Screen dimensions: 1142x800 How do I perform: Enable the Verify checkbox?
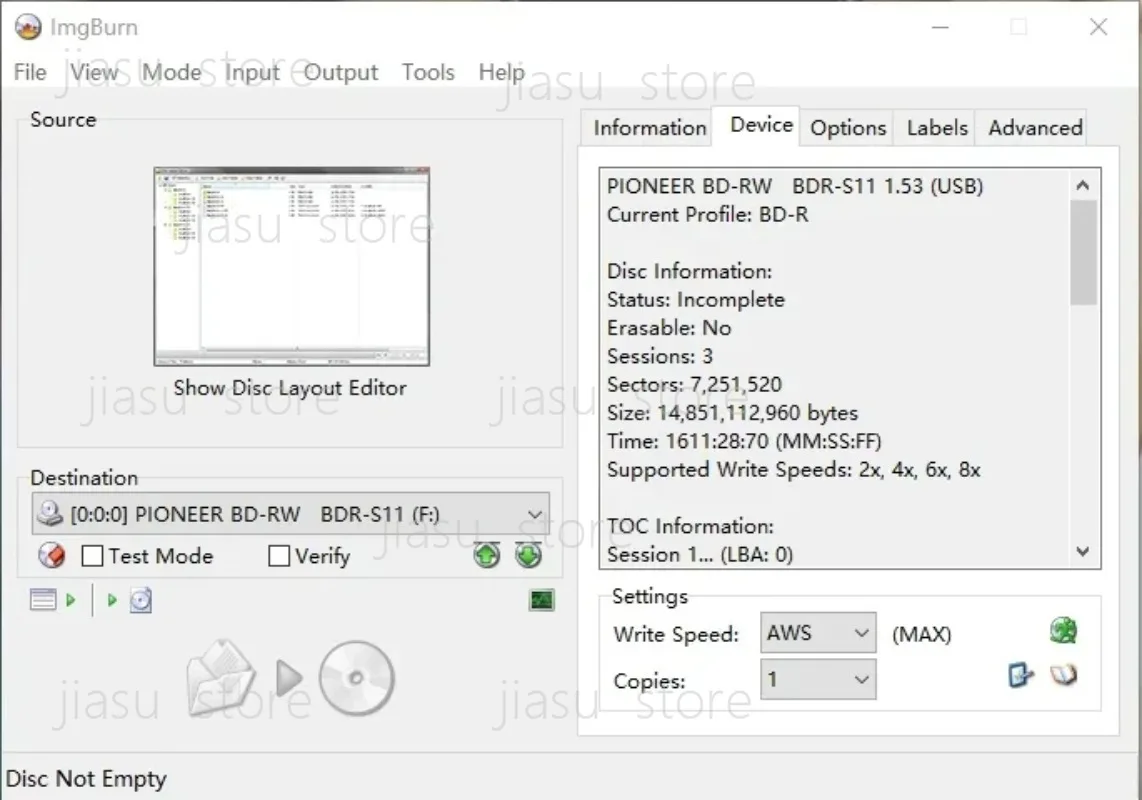coord(279,556)
